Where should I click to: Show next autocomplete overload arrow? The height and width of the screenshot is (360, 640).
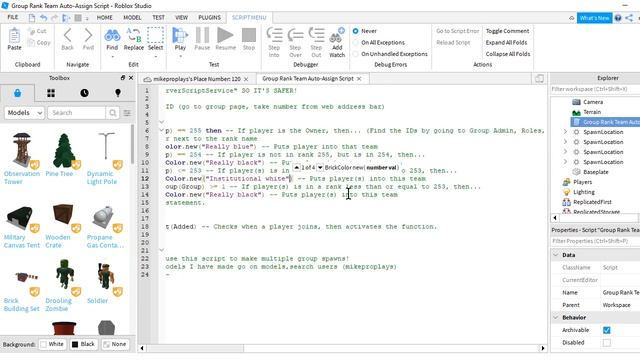coord(320,167)
